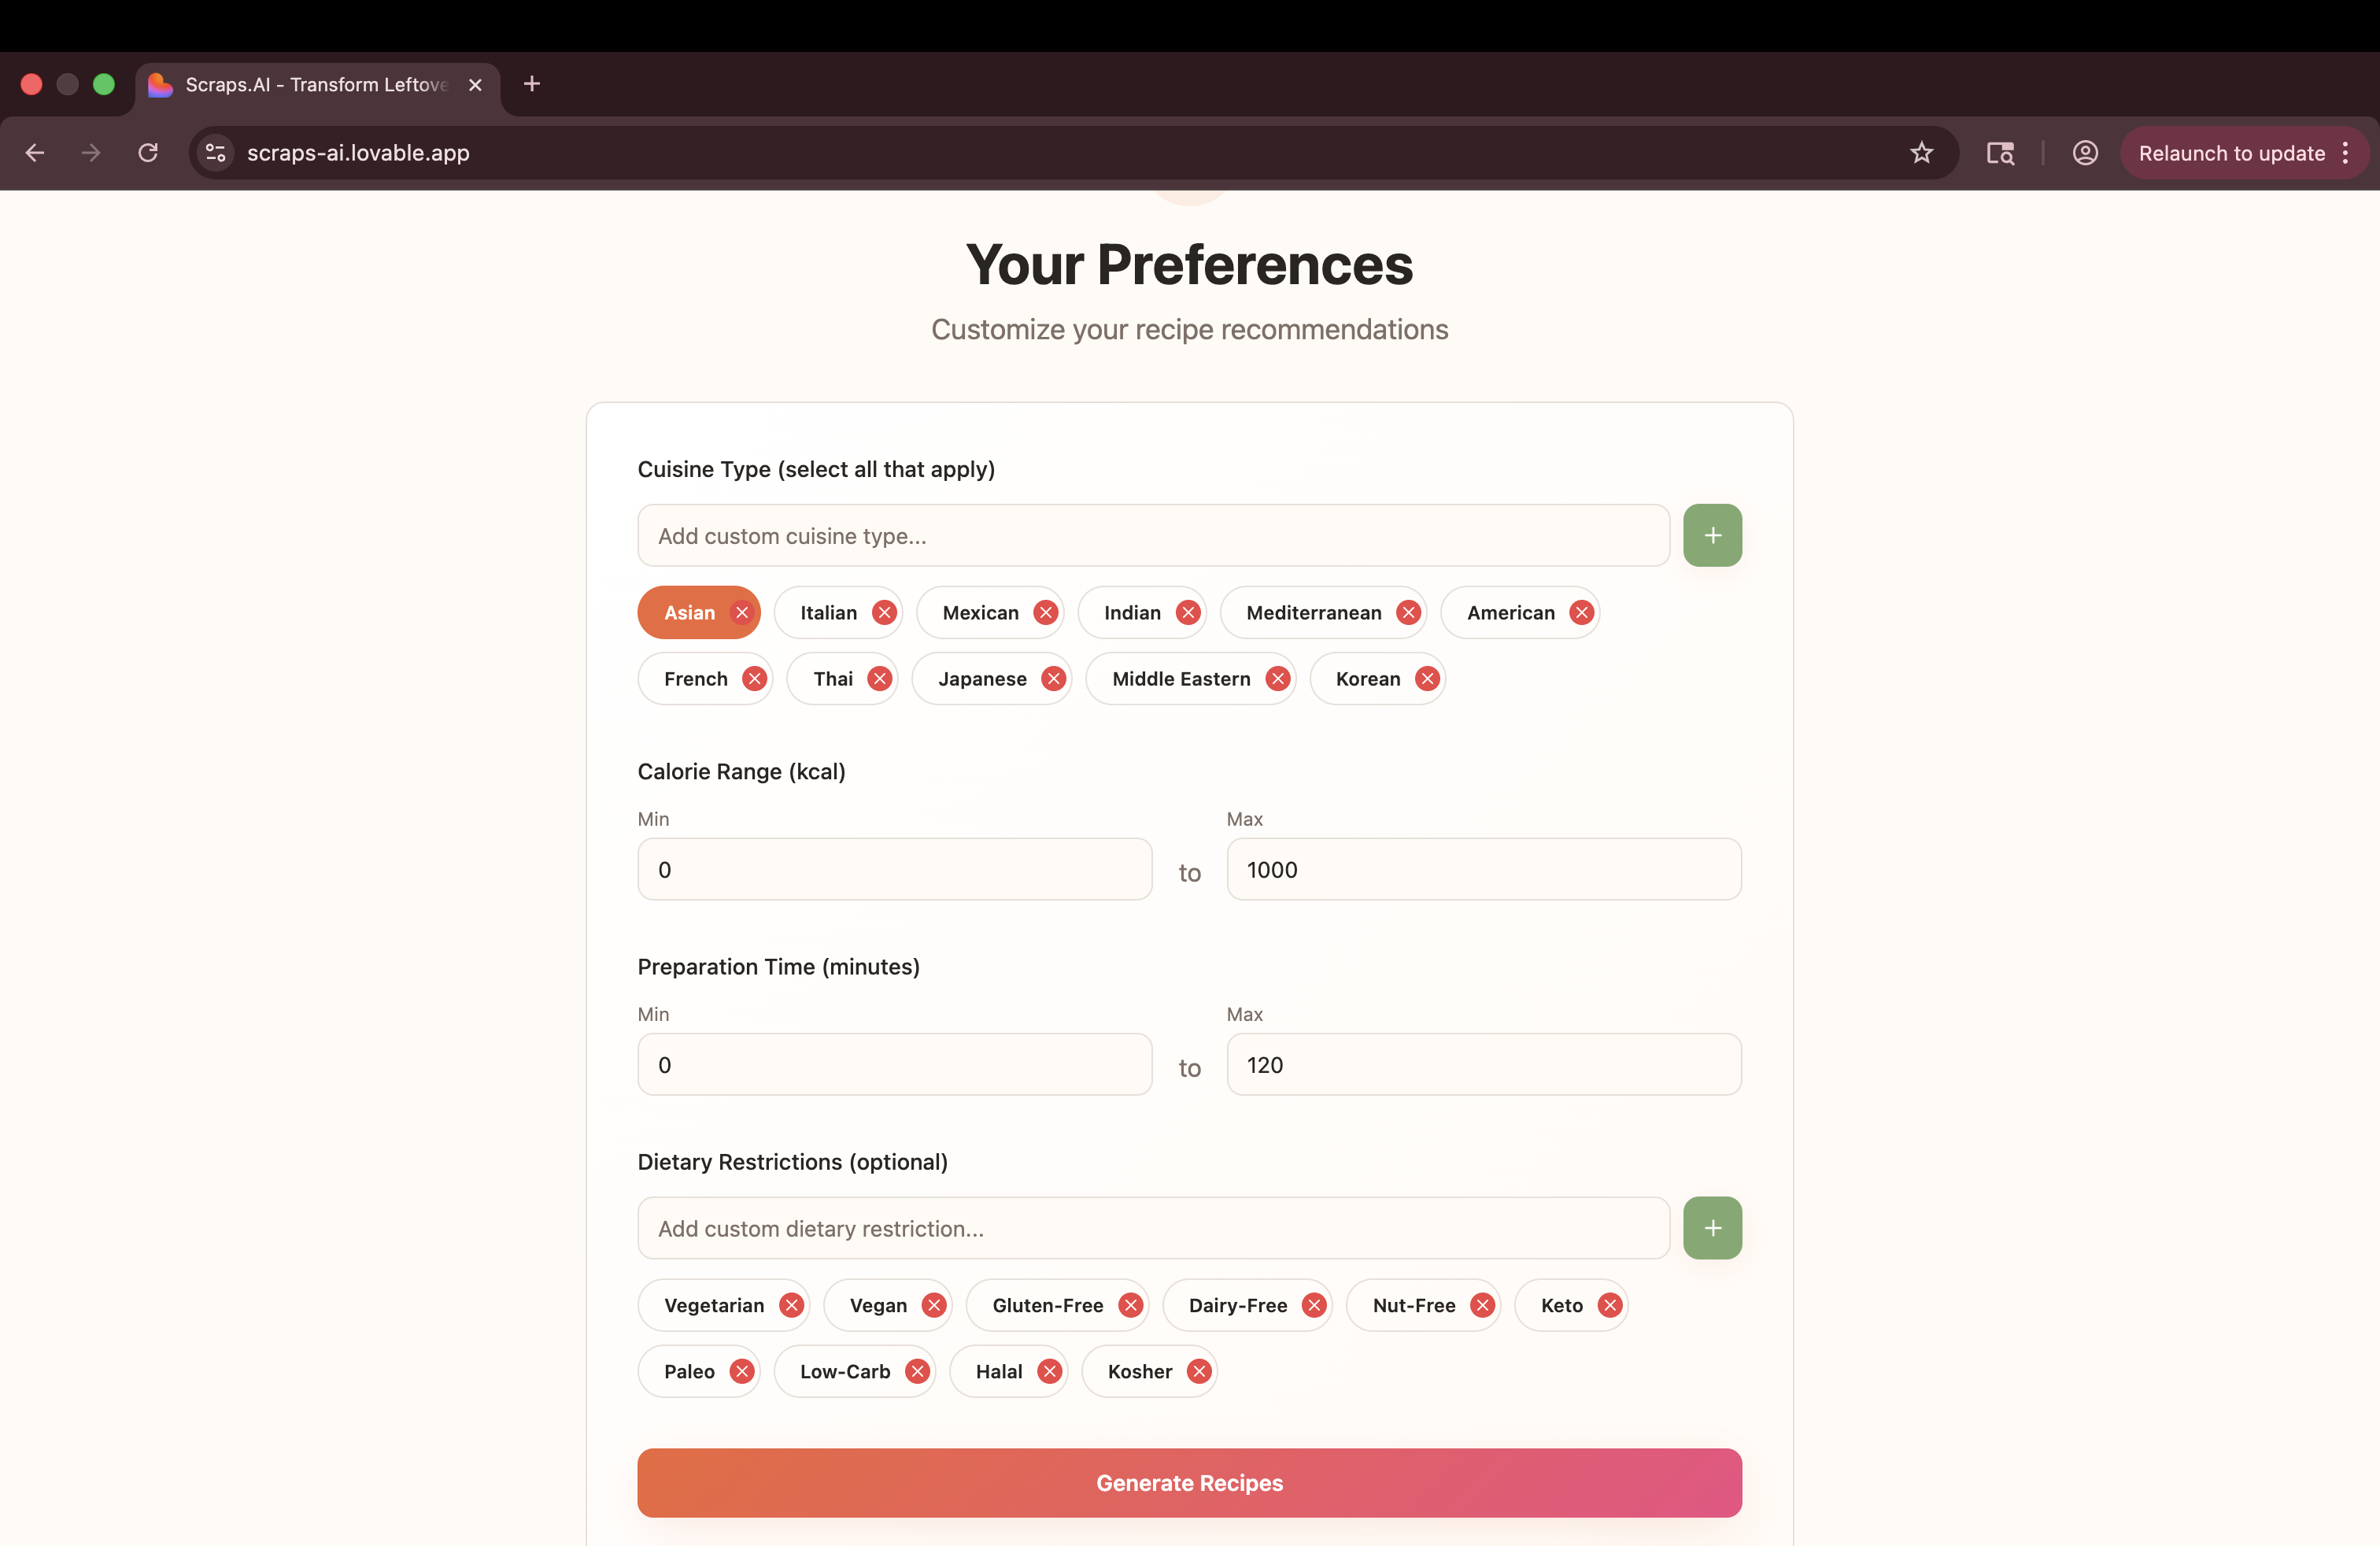
Task: Click the green plus to add dietary restriction
Action: point(1712,1228)
